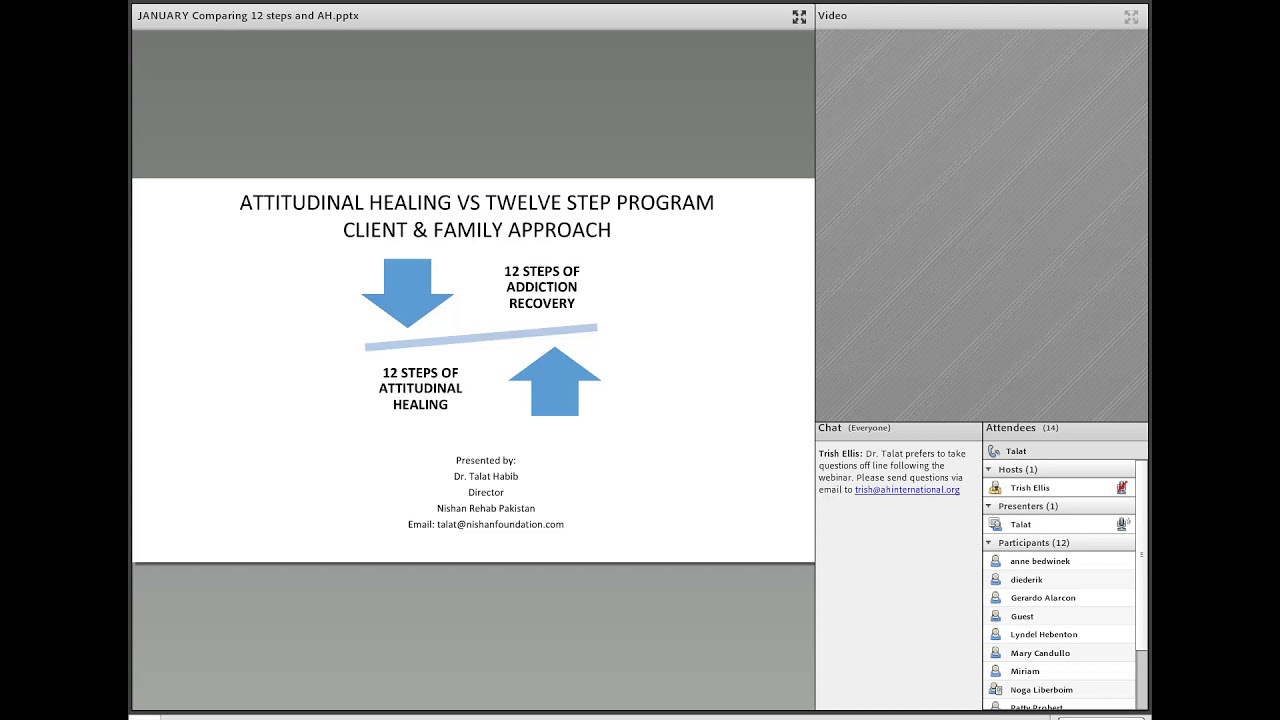Click Mary Candullo participant icon

click(x=995, y=653)
